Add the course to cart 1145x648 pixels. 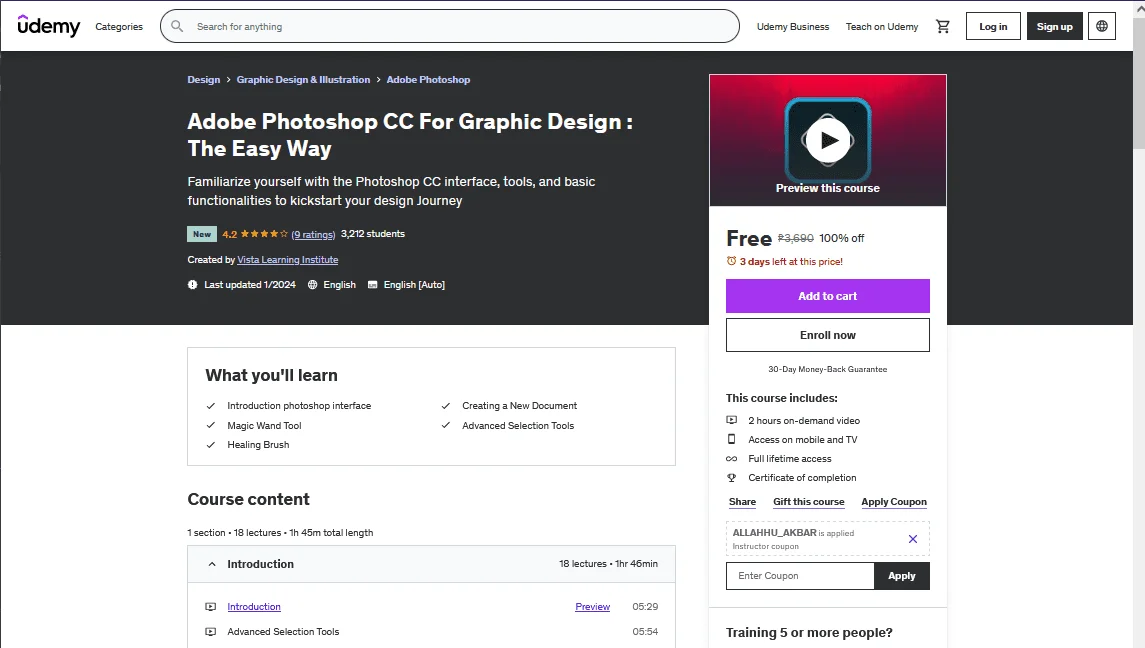coord(827,296)
